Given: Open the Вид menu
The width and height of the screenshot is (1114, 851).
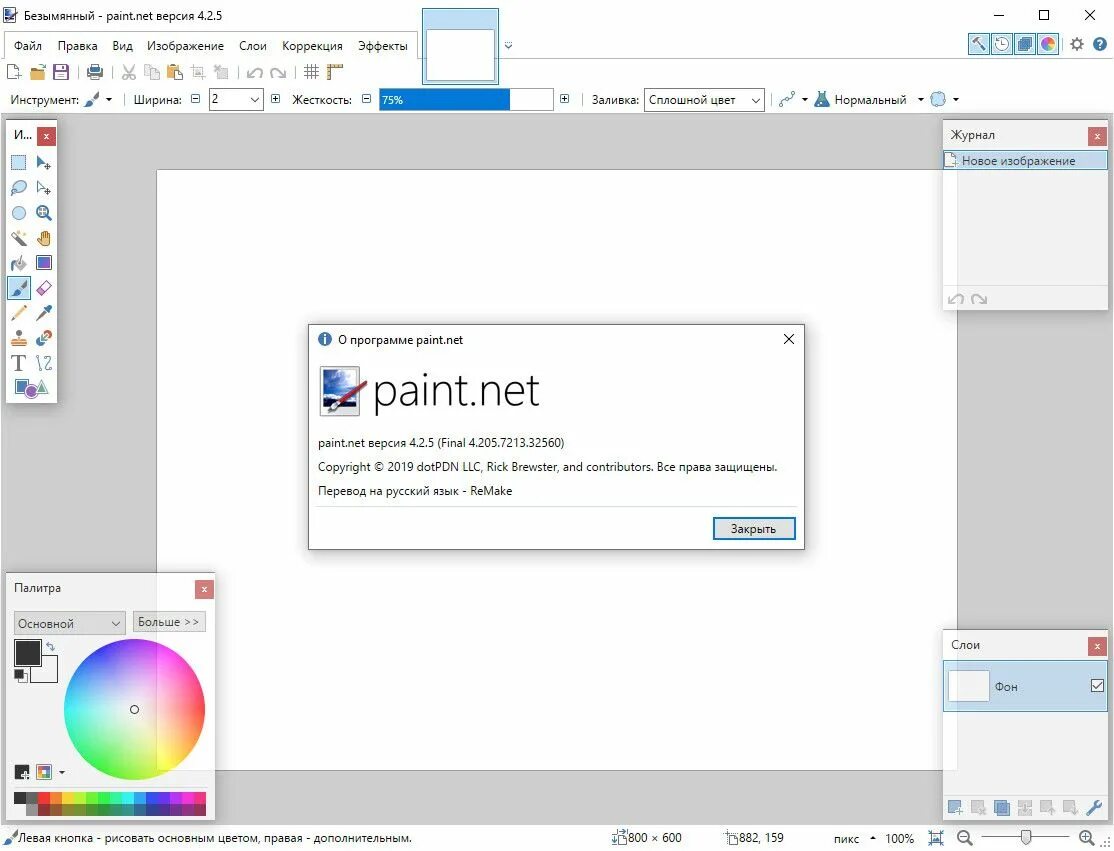Looking at the screenshot, I should coord(122,45).
